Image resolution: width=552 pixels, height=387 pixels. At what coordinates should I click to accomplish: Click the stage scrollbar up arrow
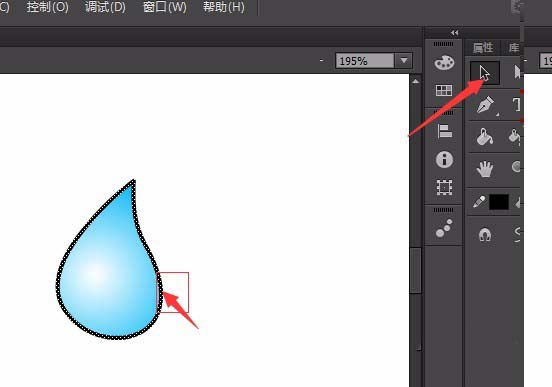coord(415,81)
